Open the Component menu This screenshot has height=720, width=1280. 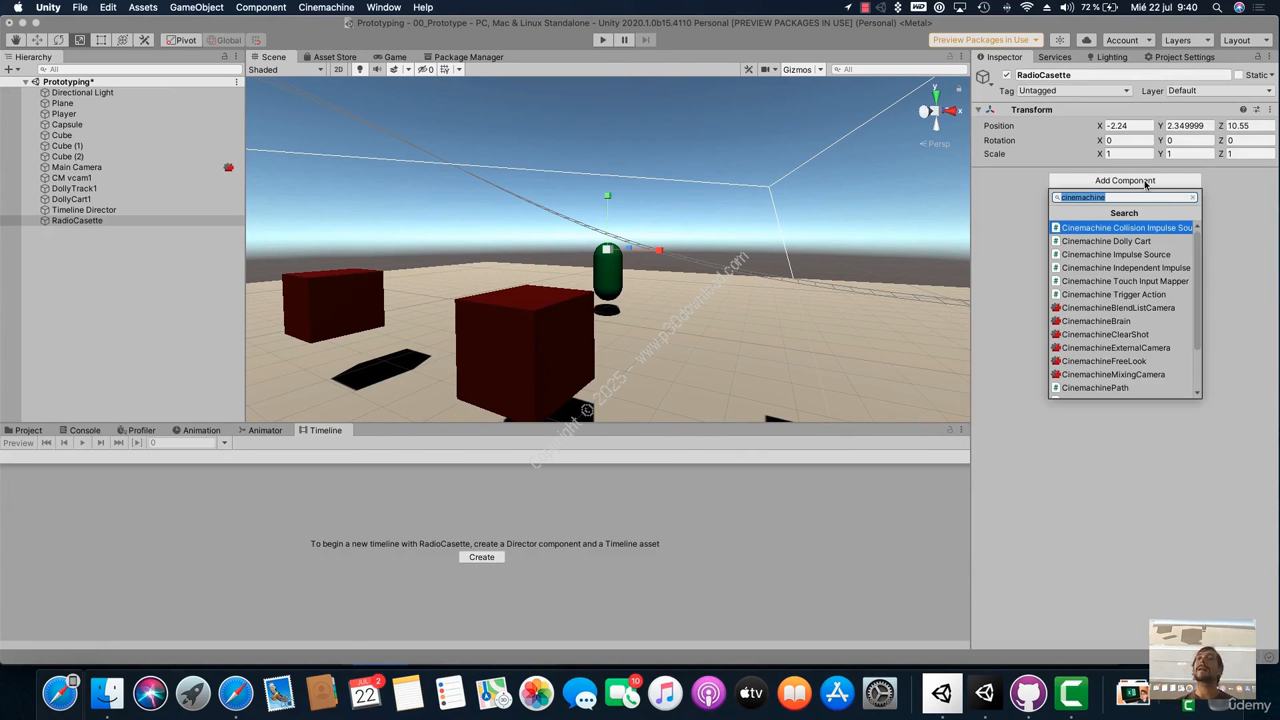coord(260,7)
